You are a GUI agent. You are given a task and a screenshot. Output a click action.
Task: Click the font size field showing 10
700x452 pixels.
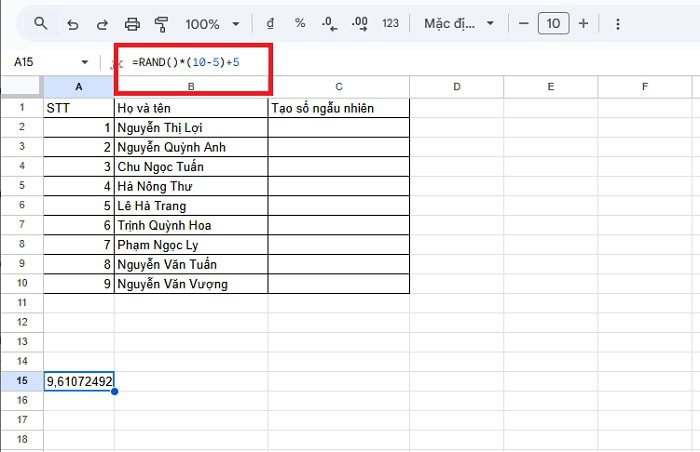552,23
